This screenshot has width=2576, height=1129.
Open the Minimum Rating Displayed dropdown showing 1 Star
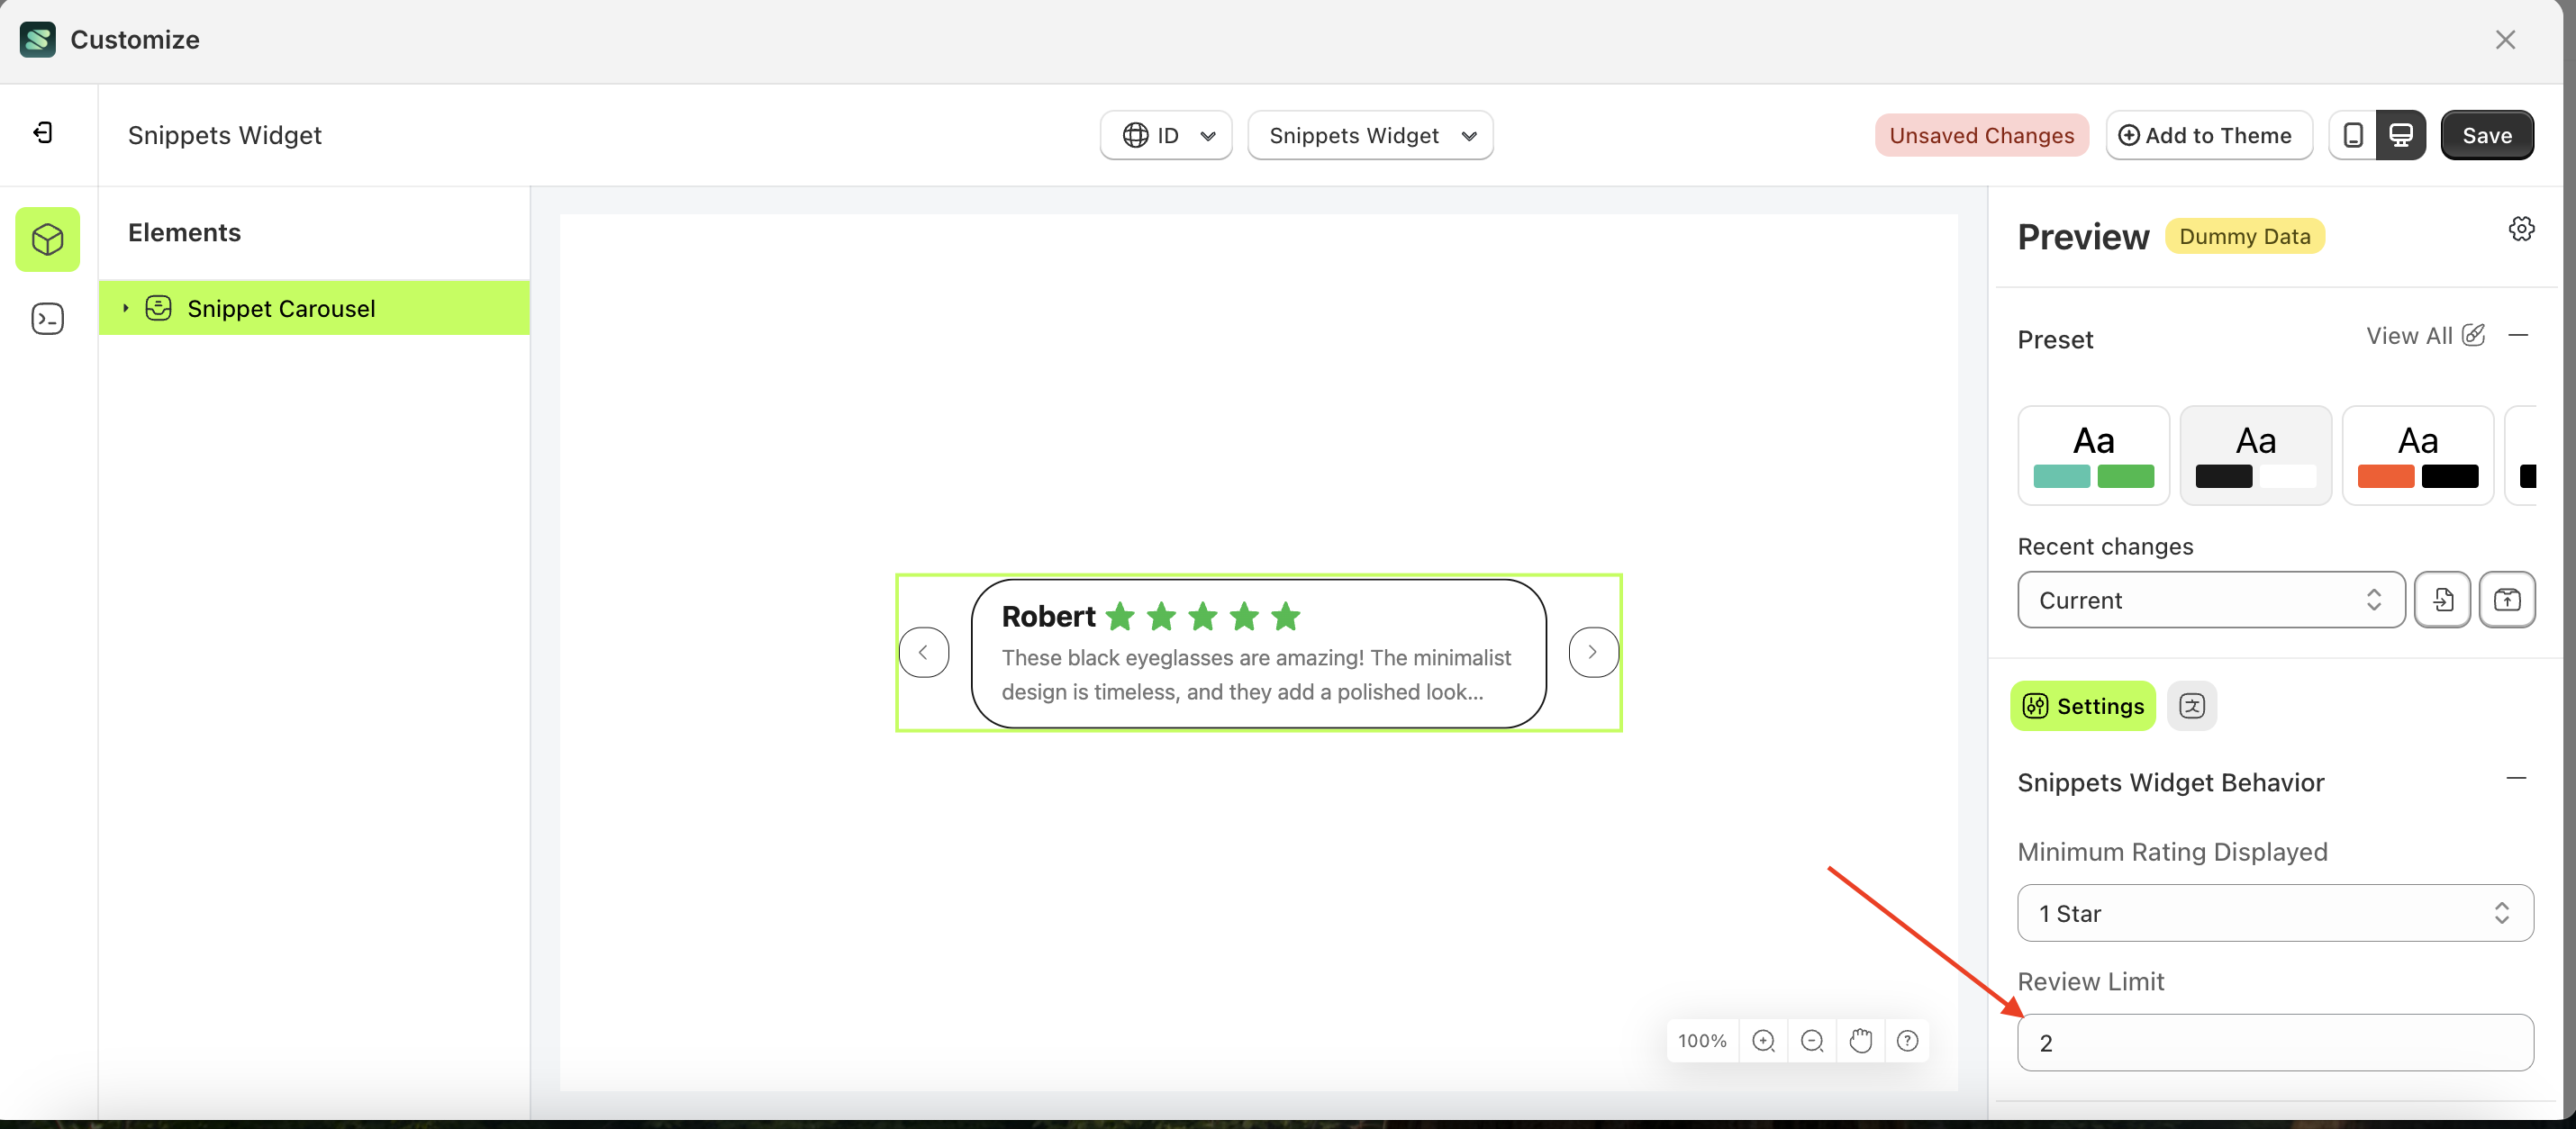(x=2274, y=913)
